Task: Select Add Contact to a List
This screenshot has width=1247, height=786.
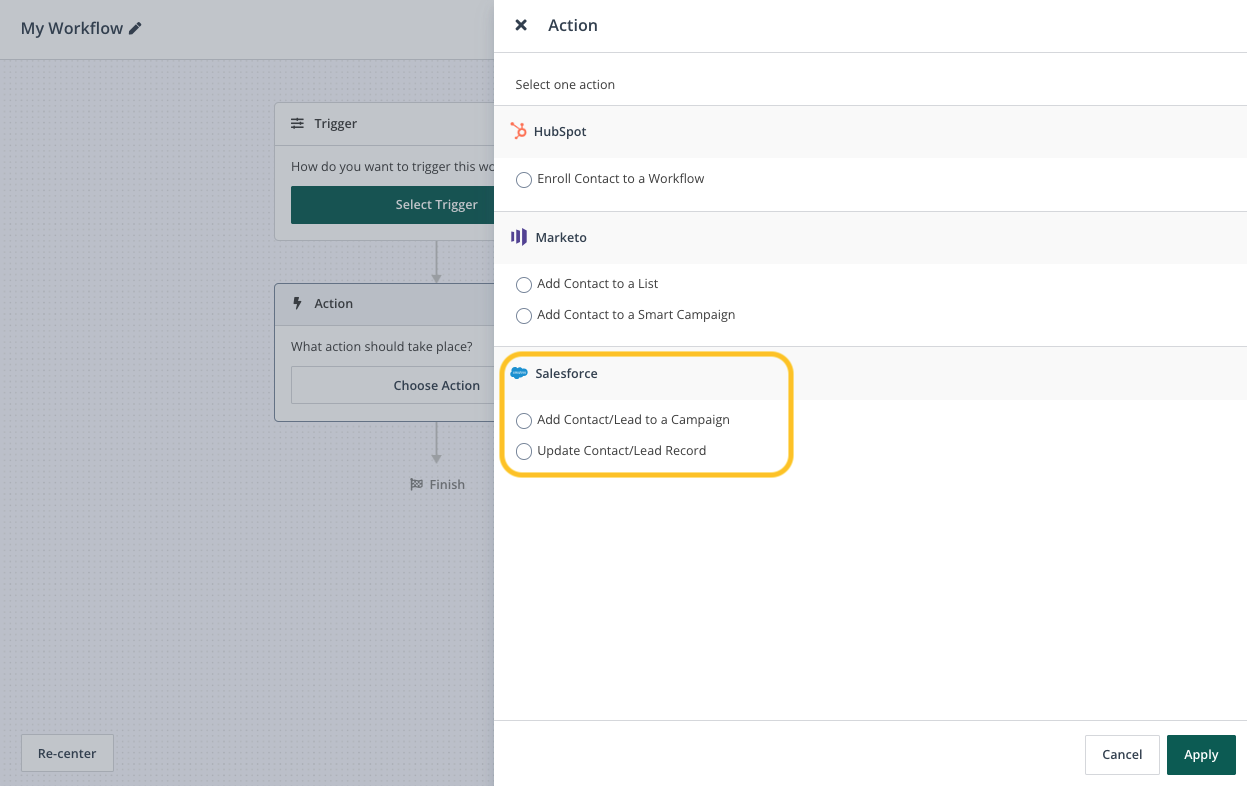Action: (x=524, y=285)
